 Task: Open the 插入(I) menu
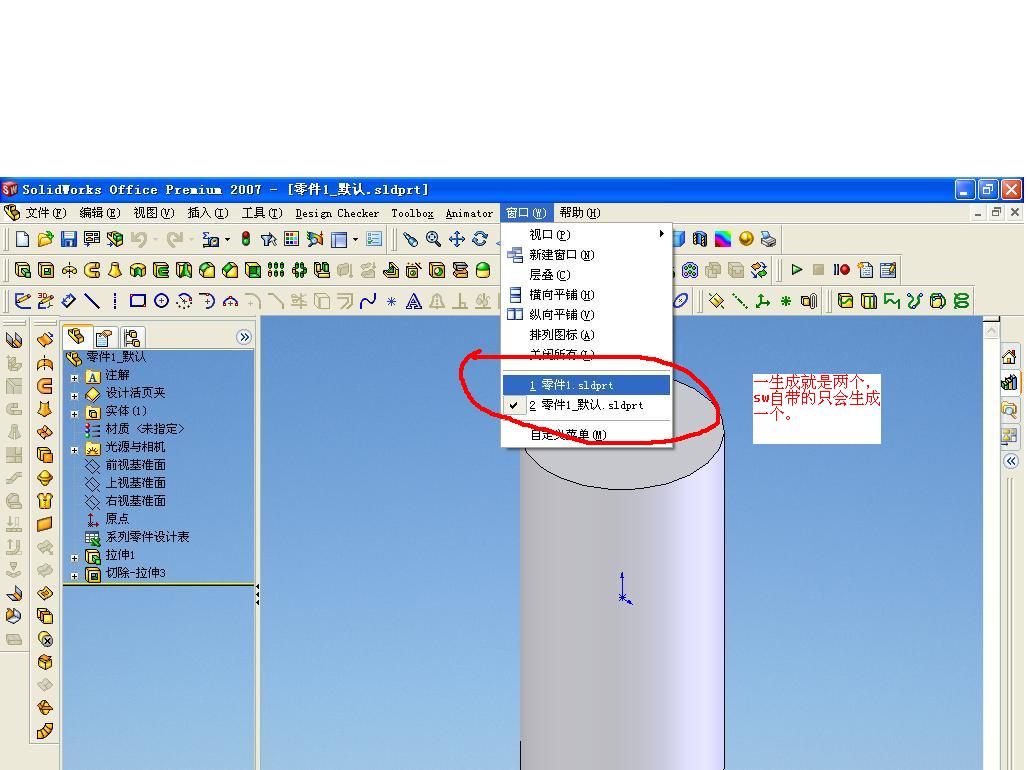pos(208,213)
